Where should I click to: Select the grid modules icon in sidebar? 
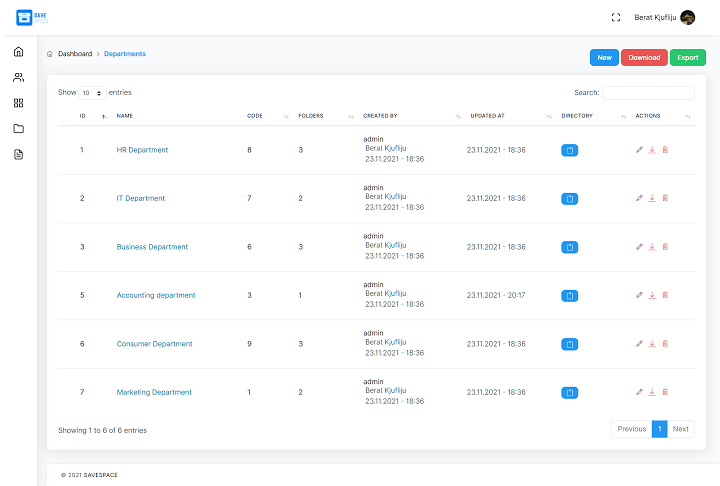click(x=18, y=103)
